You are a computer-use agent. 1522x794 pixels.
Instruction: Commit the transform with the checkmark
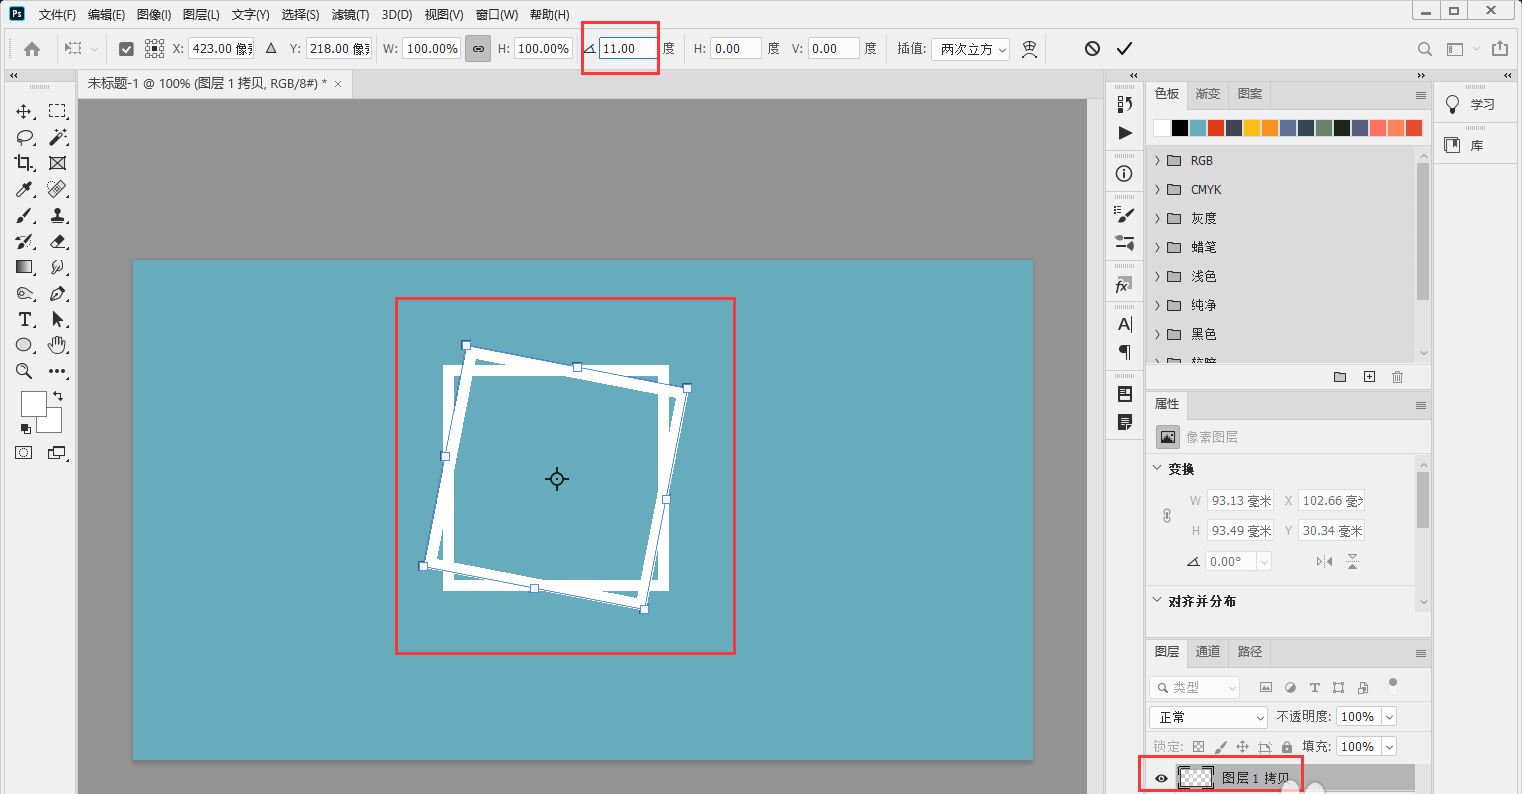click(1124, 48)
